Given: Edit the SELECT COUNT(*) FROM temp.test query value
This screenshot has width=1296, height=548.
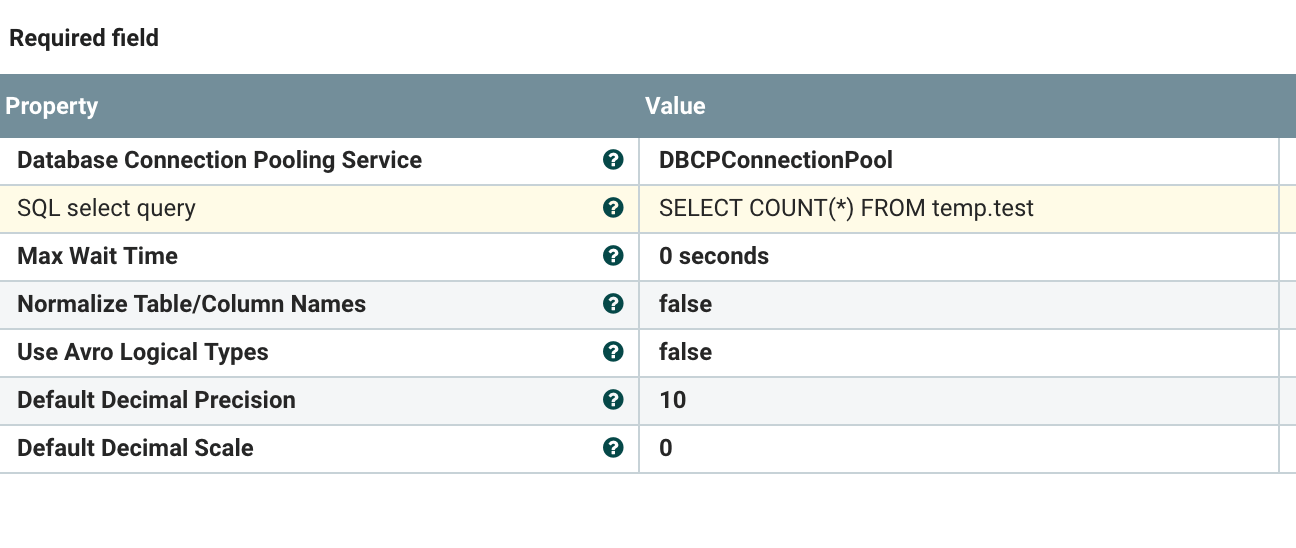Looking at the screenshot, I should point(846,208).
